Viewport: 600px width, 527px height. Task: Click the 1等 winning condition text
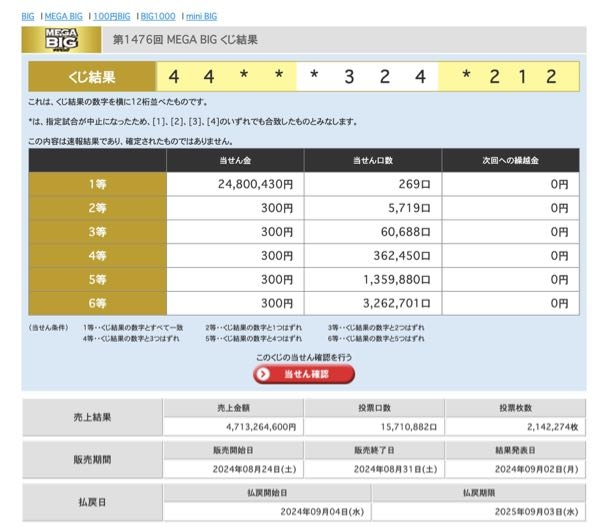(x=133, y=328)
